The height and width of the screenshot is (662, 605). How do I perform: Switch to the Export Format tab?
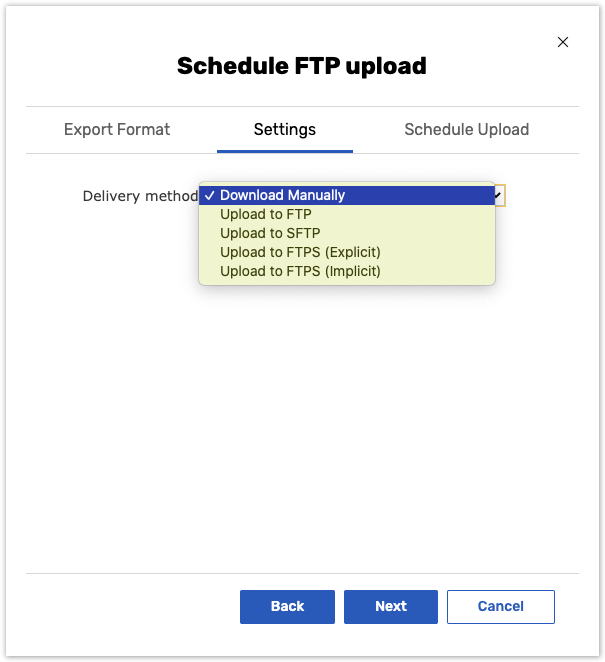(117, 130)
